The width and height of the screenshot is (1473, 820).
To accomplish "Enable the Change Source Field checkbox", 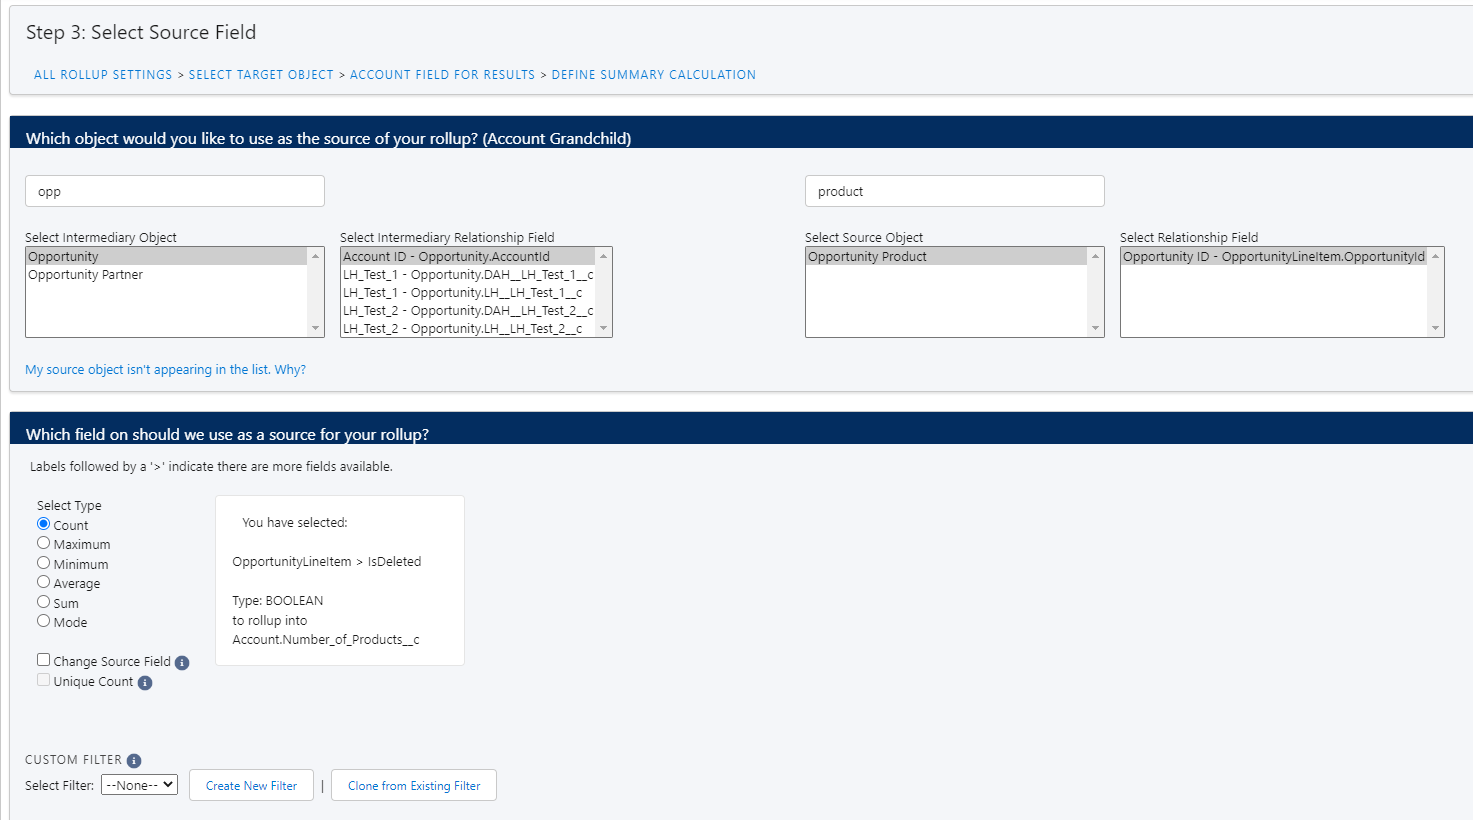I will click(43, 659).
